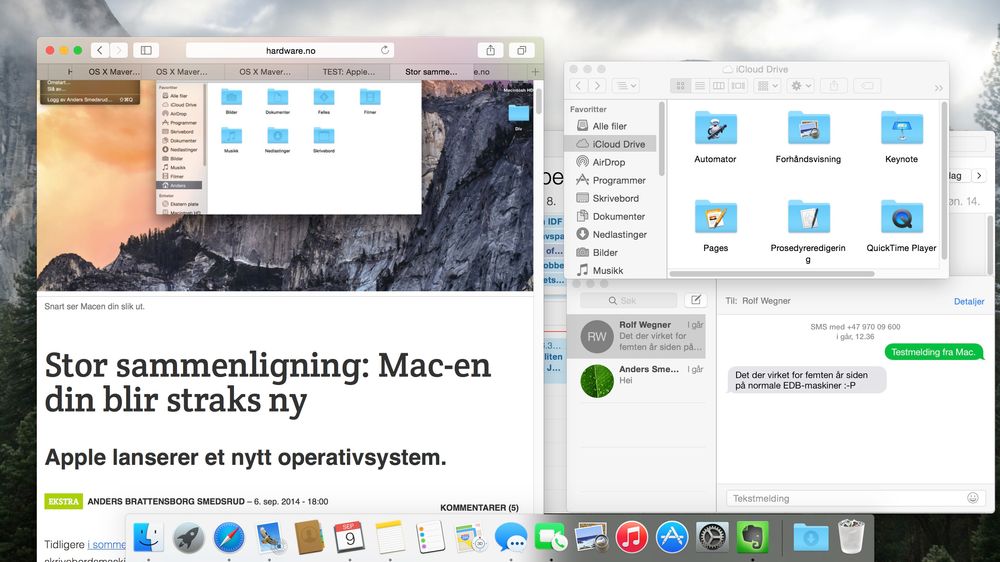Open 'Nedlastinger' in the Finder sidebar
The image size is (1000, 562).
tap(611, 234)
